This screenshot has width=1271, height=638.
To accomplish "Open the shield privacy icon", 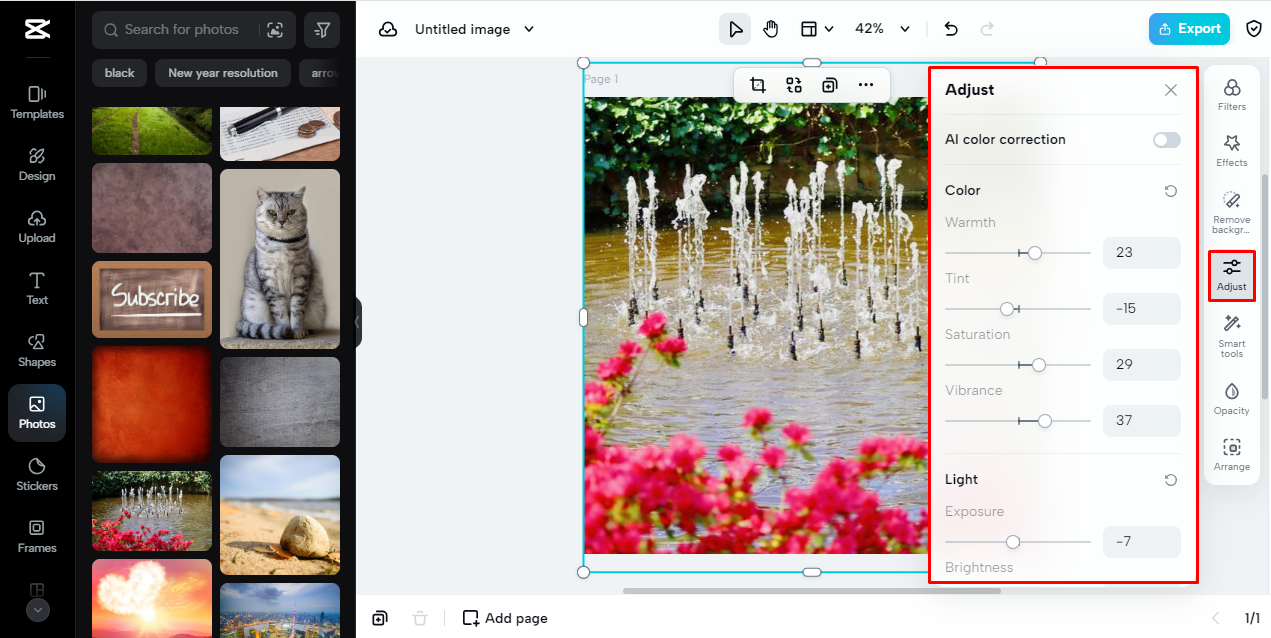I will pyautogui.click(x=1254, y=29).
